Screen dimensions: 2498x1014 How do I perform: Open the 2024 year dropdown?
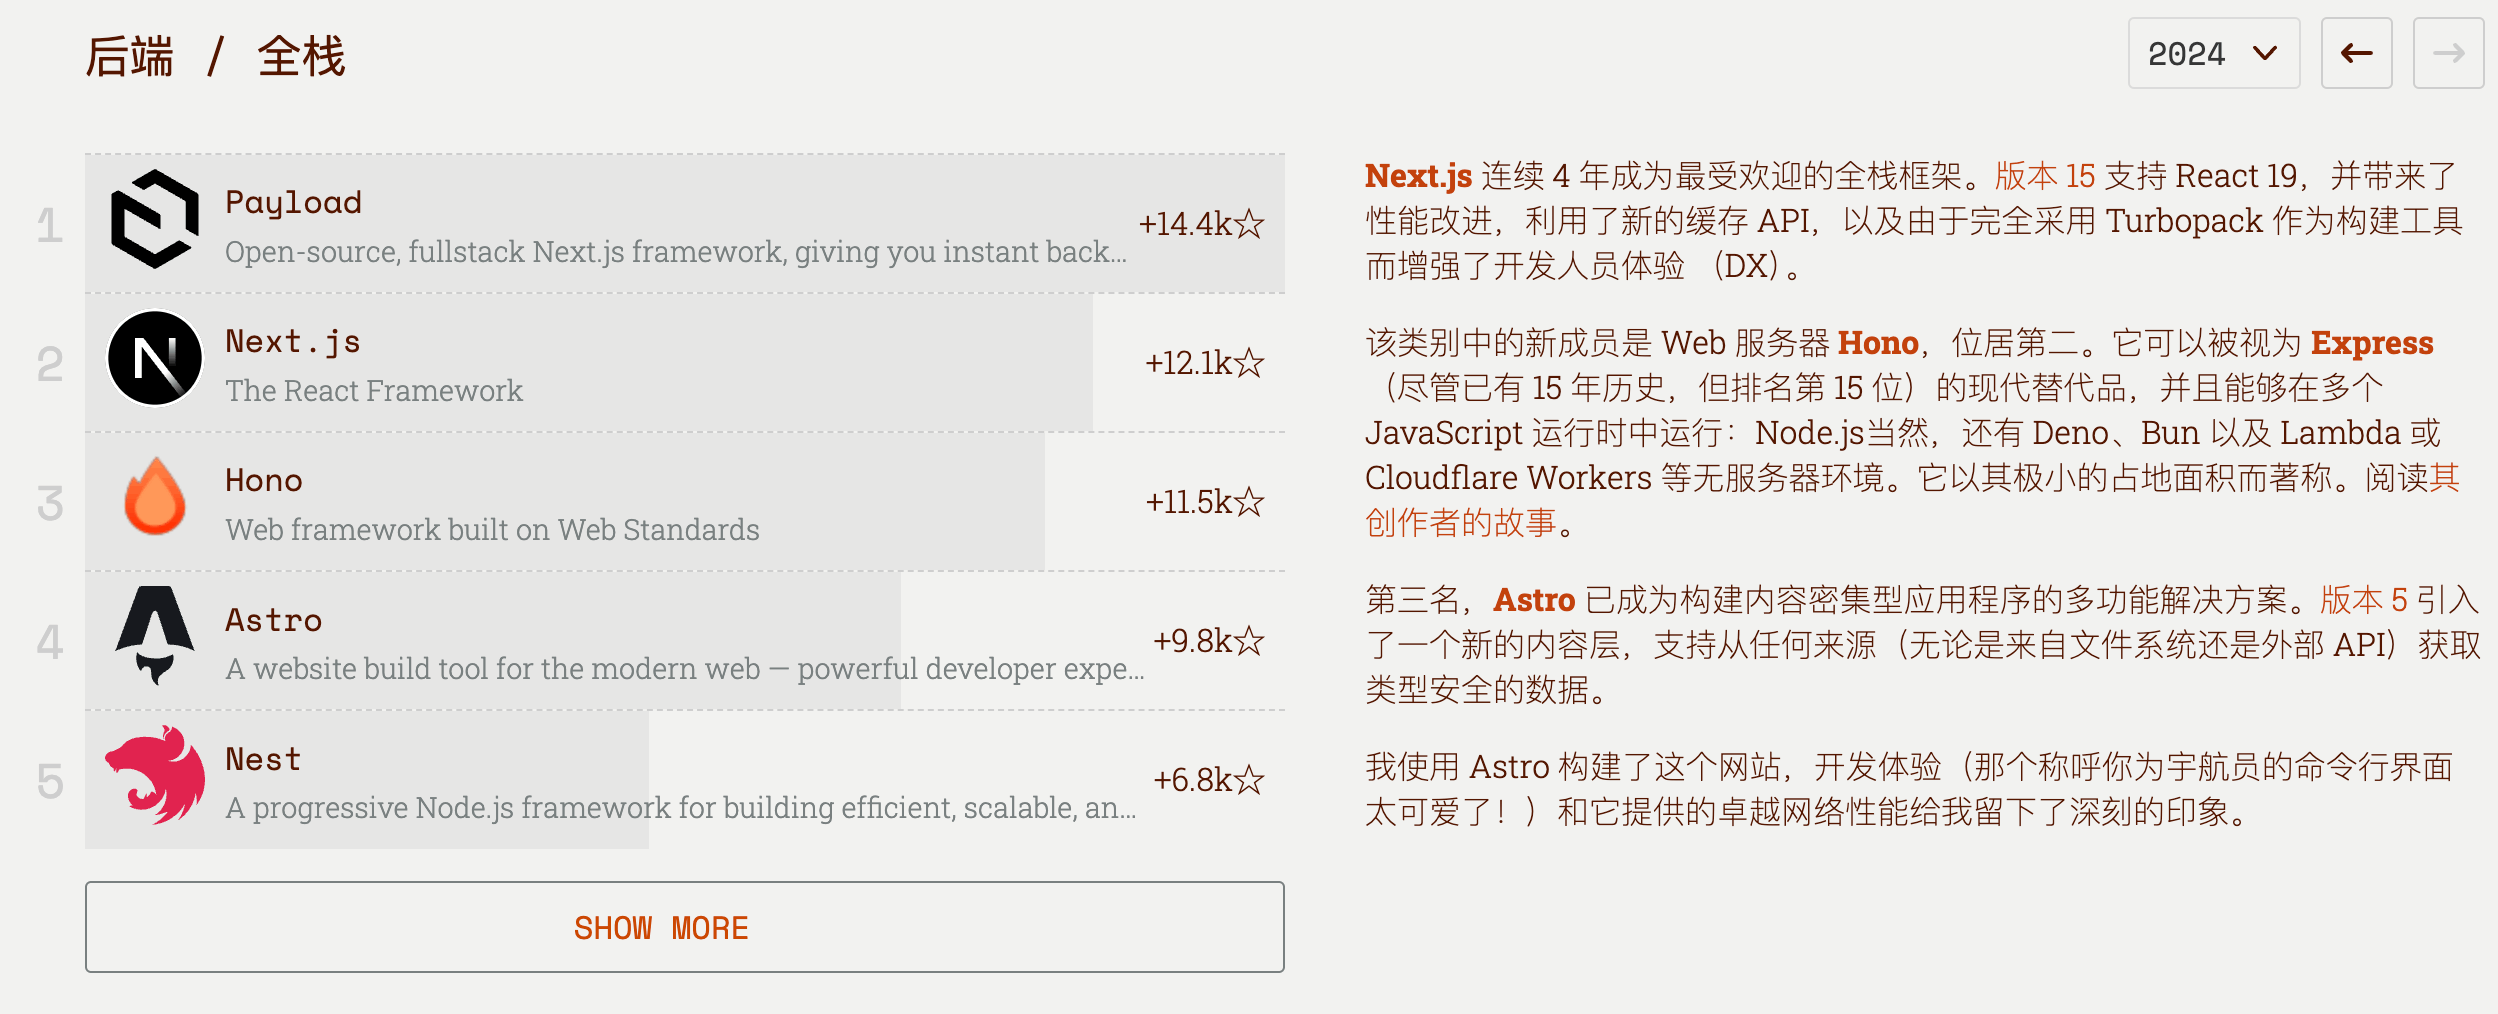click(2213, 53)
